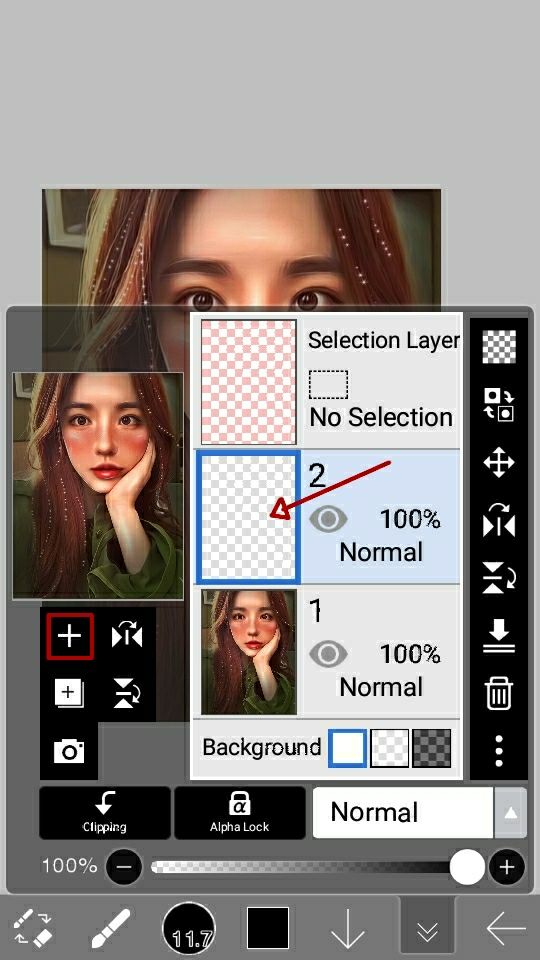Image resolution: width=540 pixels, height=960 pixels.
Task: Delete layer using trash icon
Action: coord(499,694)
